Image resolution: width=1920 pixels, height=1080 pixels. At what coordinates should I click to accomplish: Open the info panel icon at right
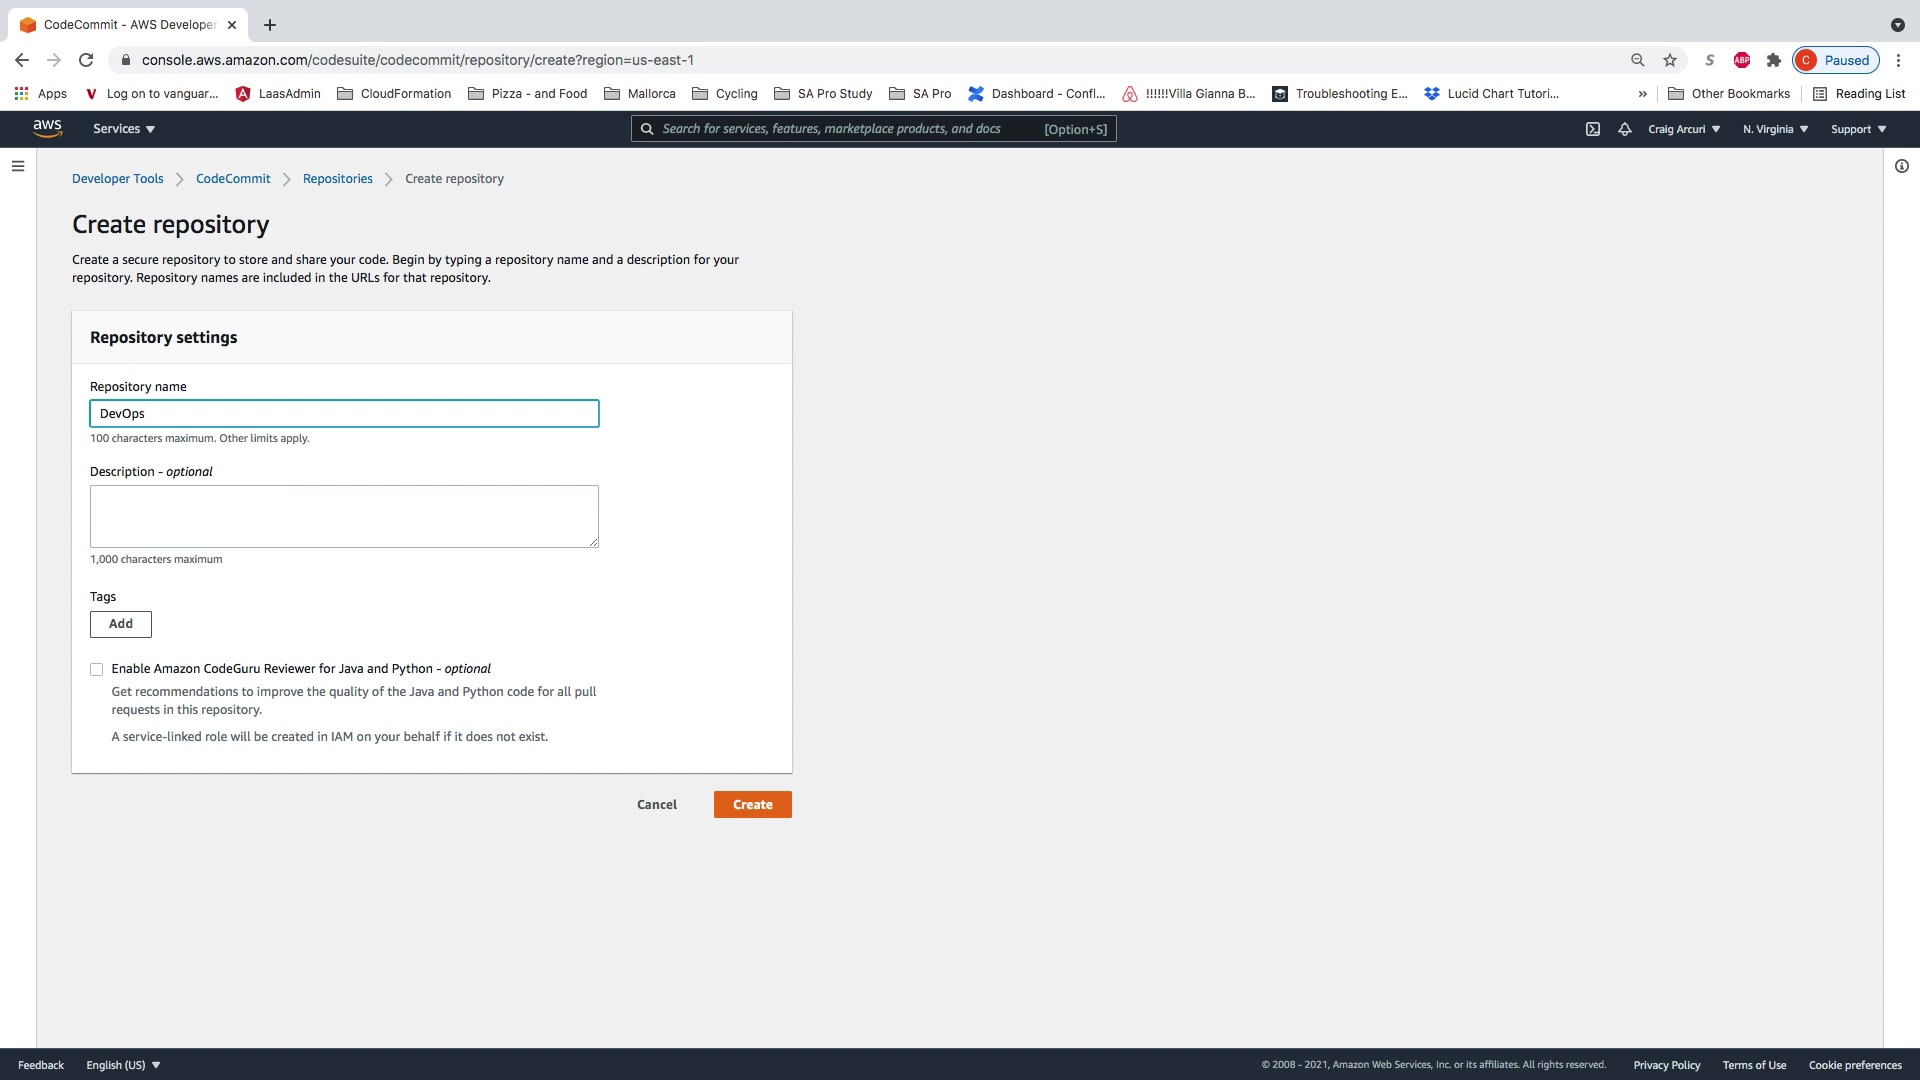[1902, 166]
